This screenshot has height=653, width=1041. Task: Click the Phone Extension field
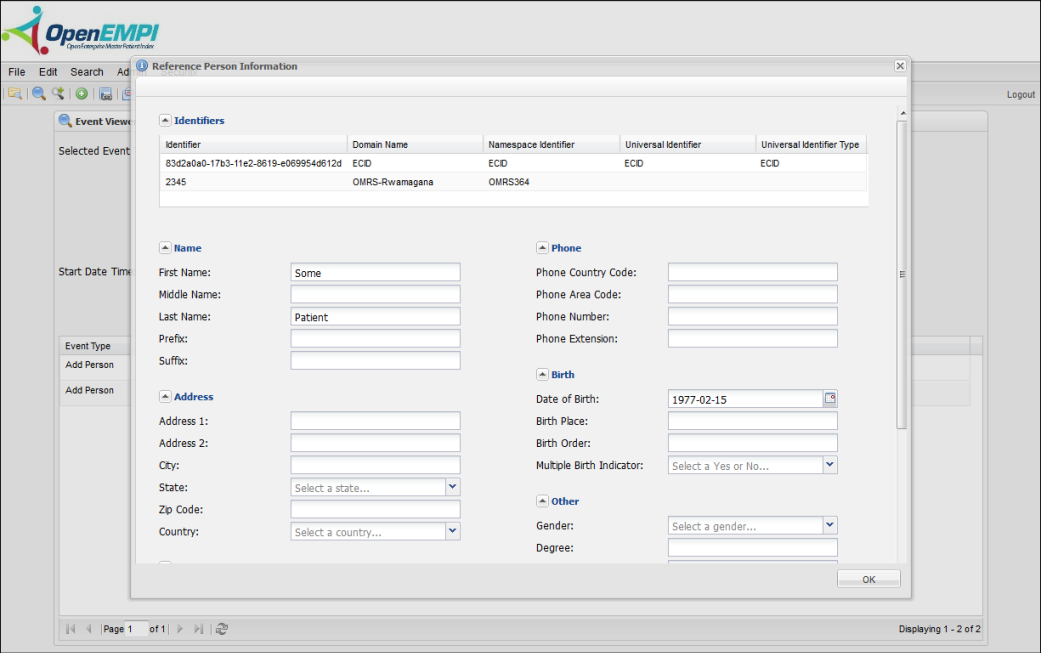(752, 338)
